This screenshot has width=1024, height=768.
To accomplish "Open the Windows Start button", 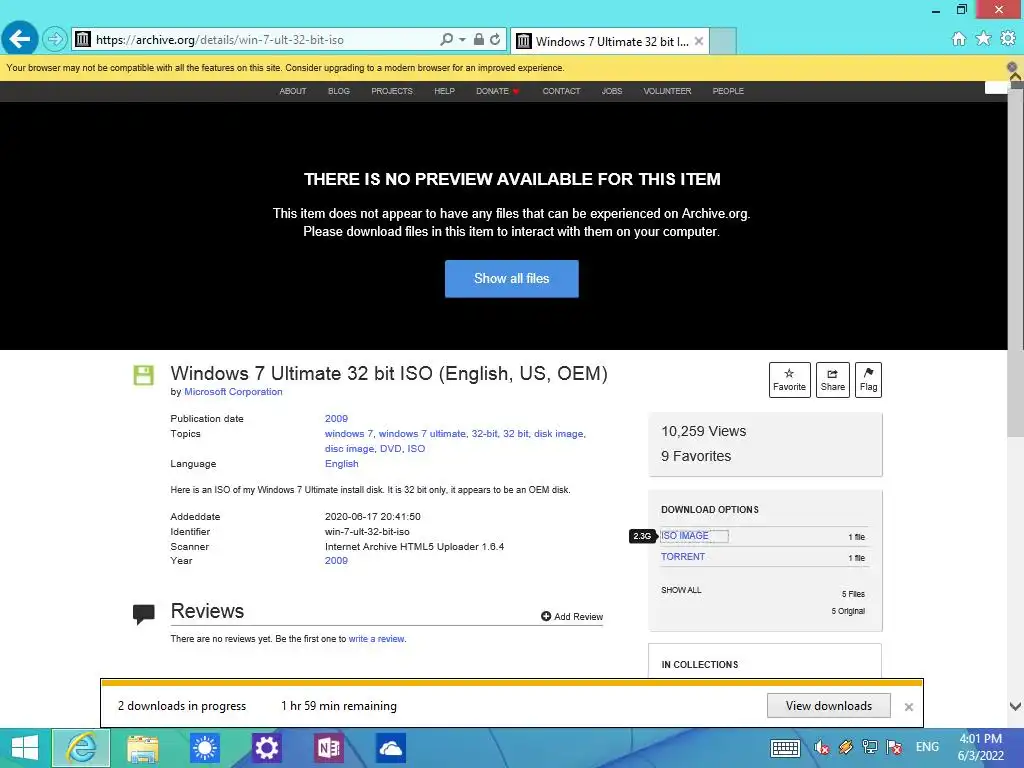I will (x=25, y=748).
